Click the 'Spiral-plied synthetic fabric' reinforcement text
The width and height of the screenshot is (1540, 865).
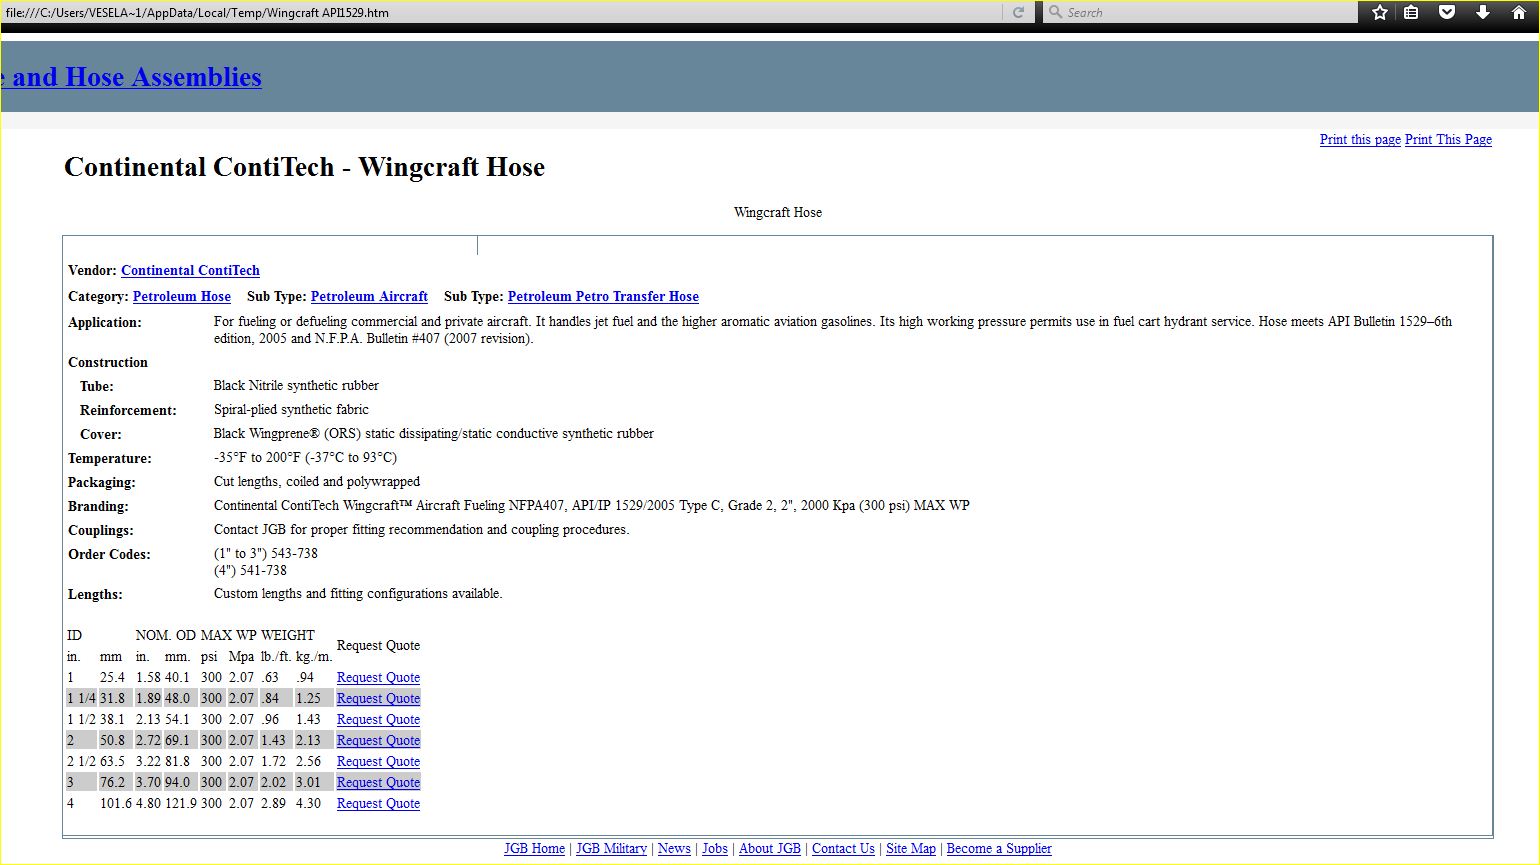point(291,410)
